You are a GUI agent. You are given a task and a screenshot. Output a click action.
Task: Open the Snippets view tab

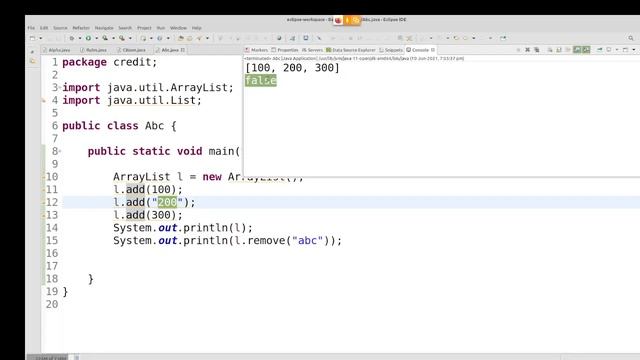click(391, 50)
